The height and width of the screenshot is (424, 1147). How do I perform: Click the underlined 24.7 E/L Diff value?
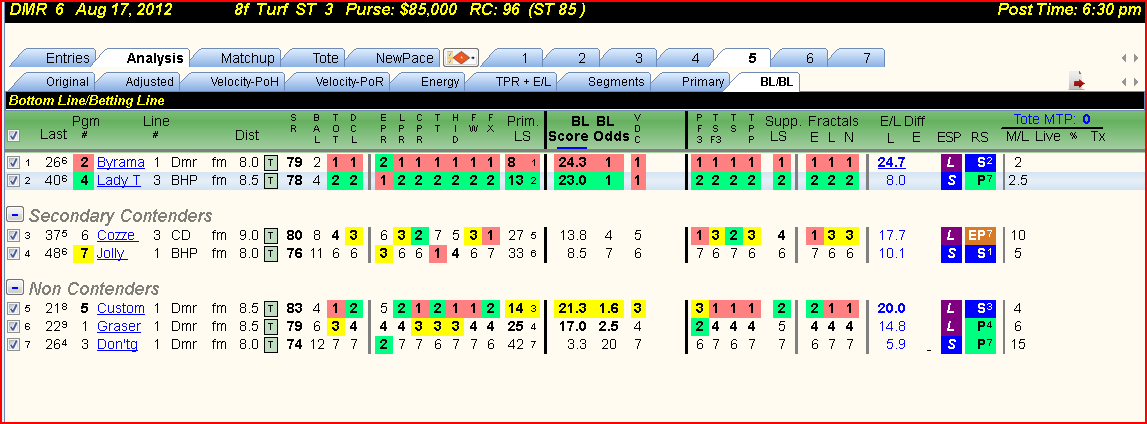pyautogui.click(x=892, y=162)
